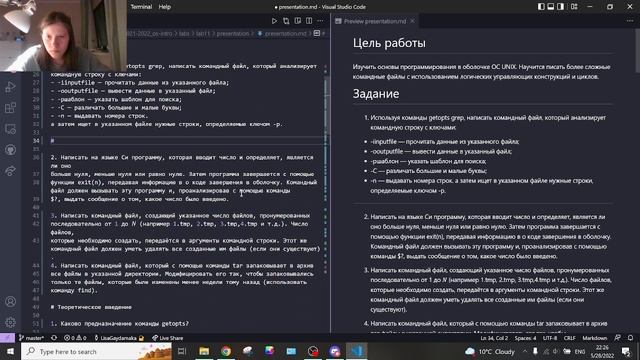Viewport: 640px width, 360px height.
Task: Click the open changes compare icon
Action: 286,21
